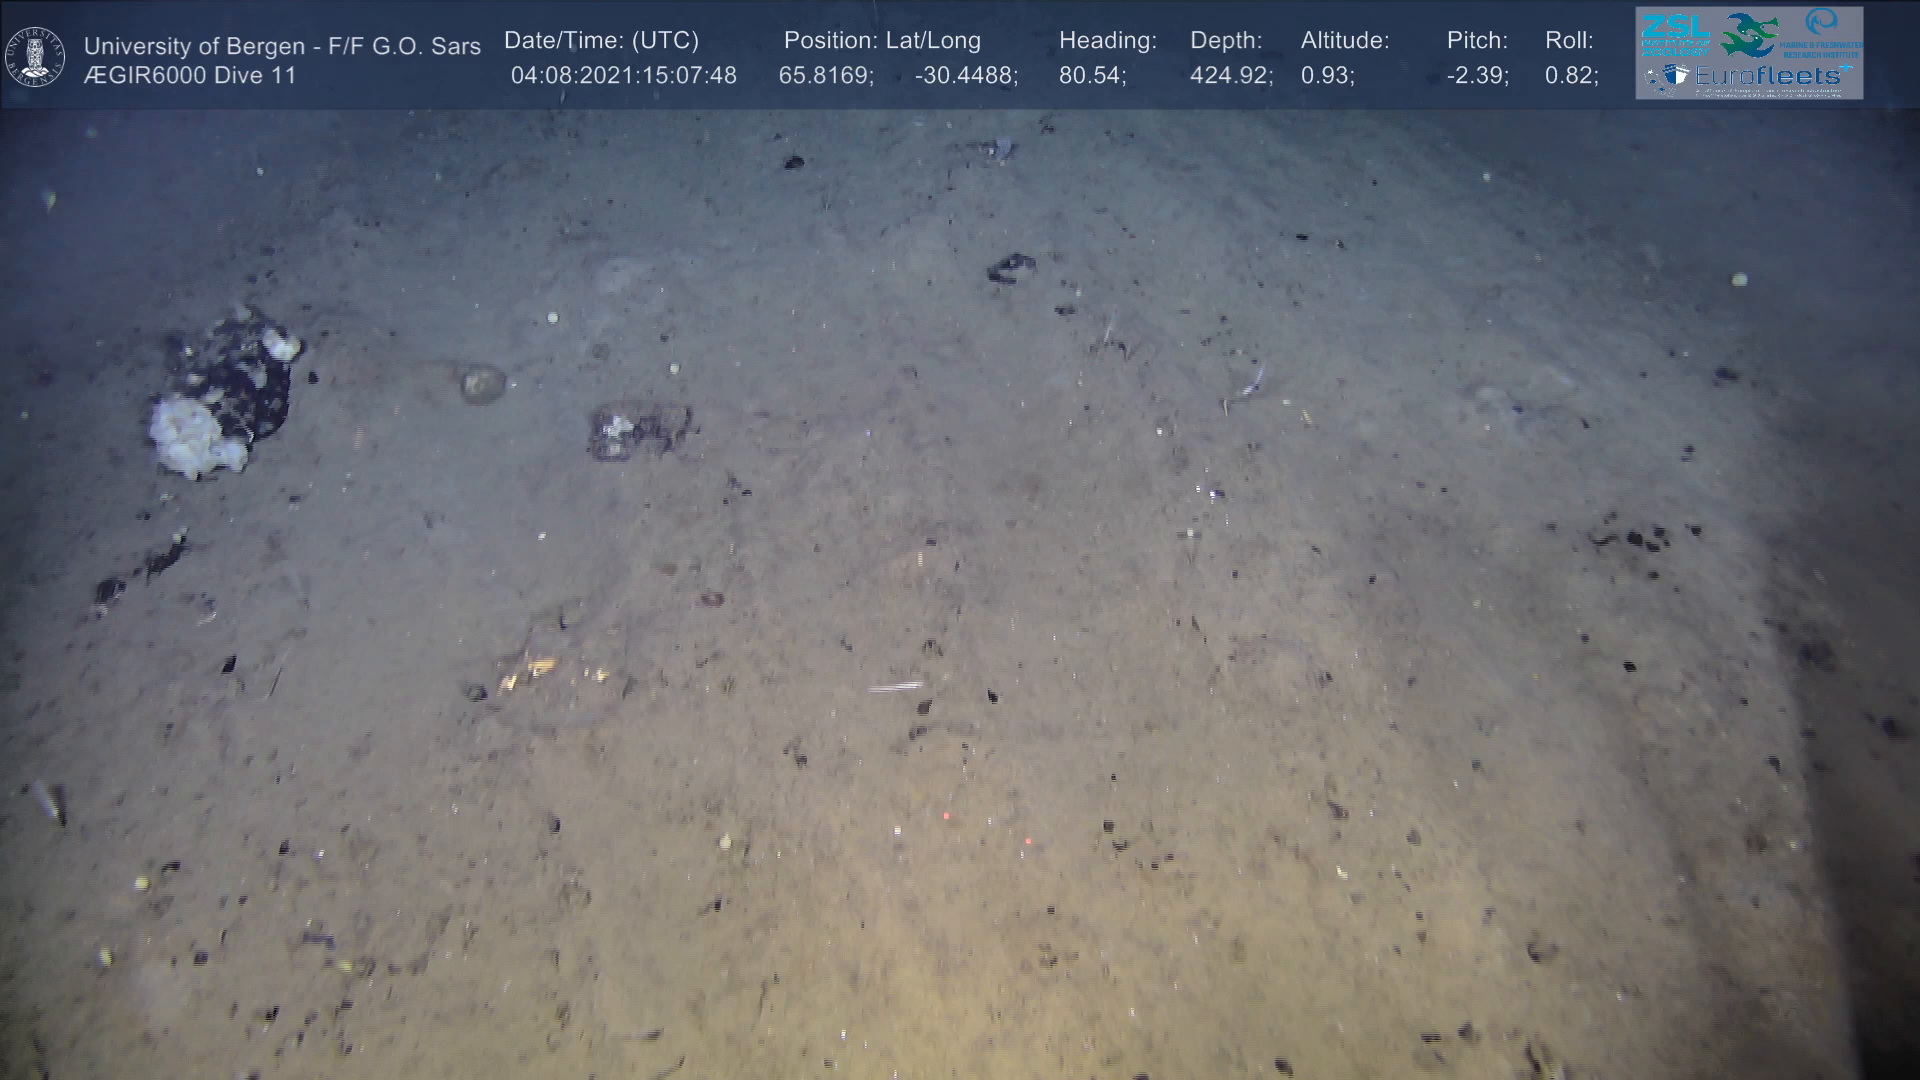This screenshot has height=1080, width=1920.
Task: Click the green-blue twin fish logo
Action: pos(1749,34)
